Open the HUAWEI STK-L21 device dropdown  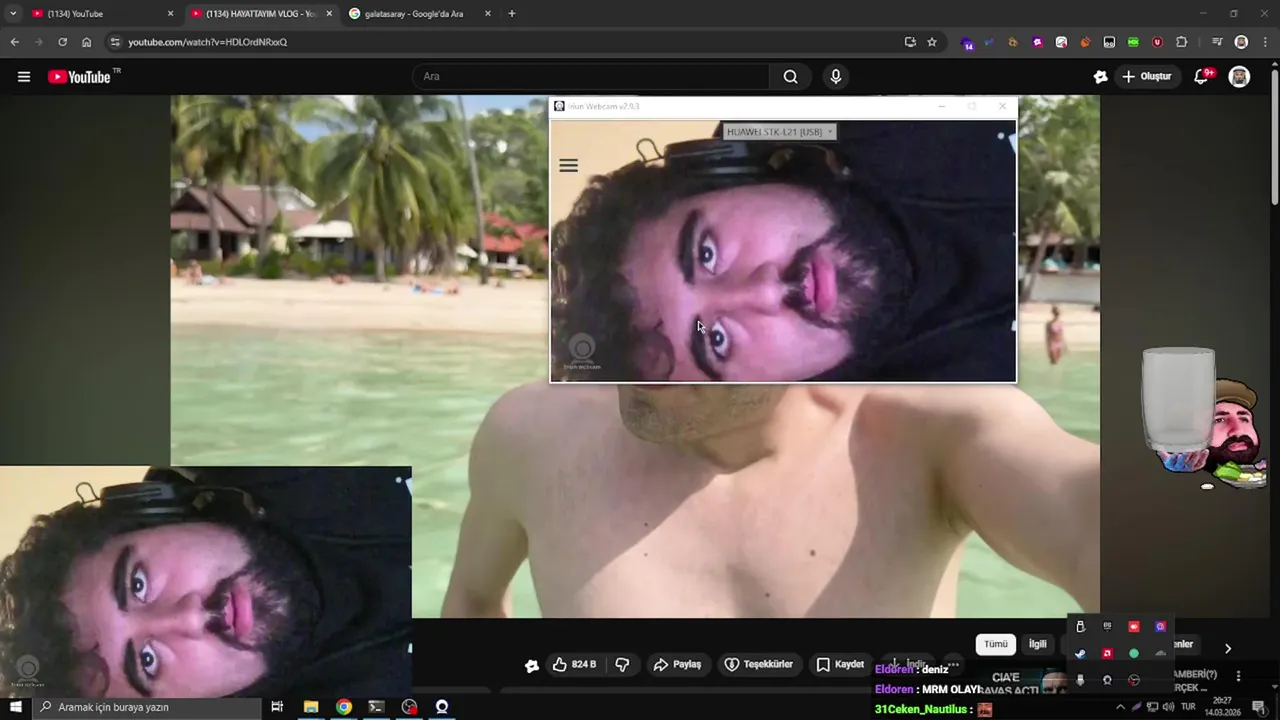(x=779, y=132)
